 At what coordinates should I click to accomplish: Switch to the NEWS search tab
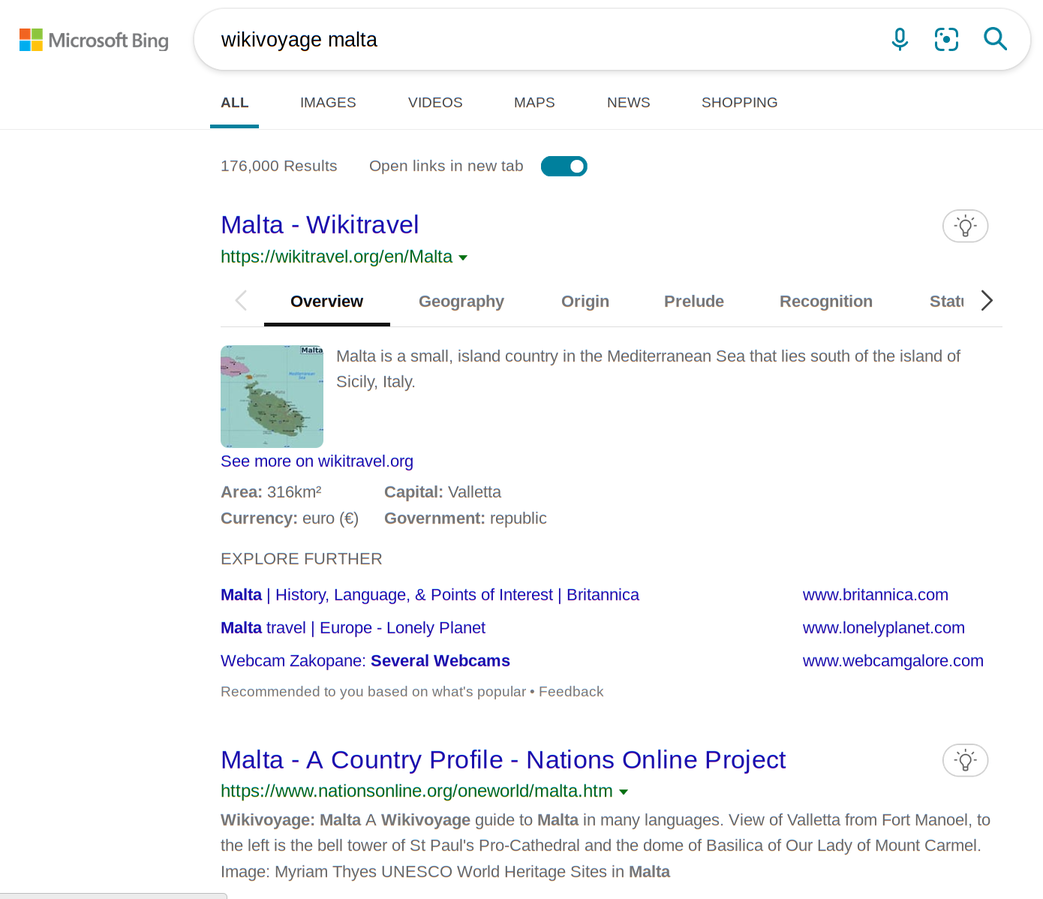[629, 102]
